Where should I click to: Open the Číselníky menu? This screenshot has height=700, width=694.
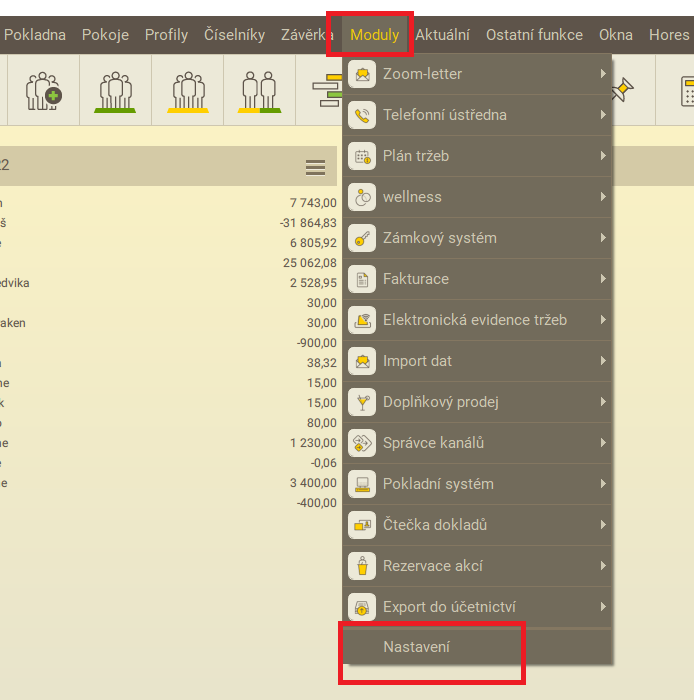click(x=234, y=35)
